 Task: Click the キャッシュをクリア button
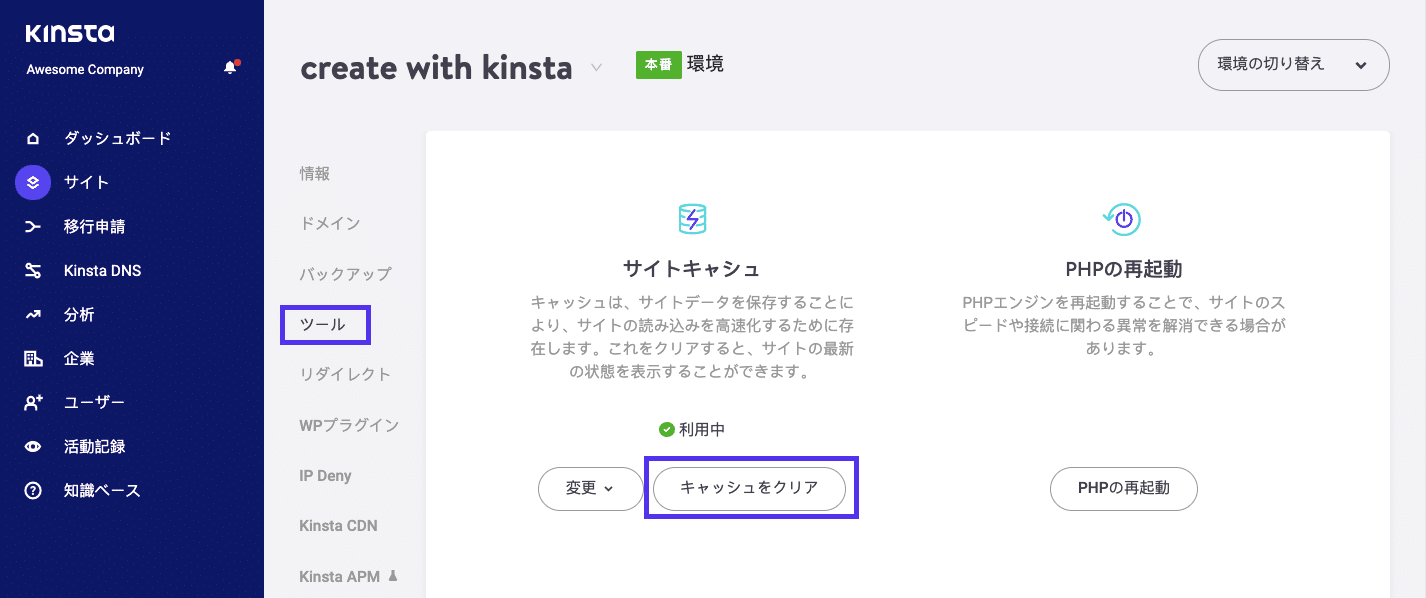coord(749,489)
